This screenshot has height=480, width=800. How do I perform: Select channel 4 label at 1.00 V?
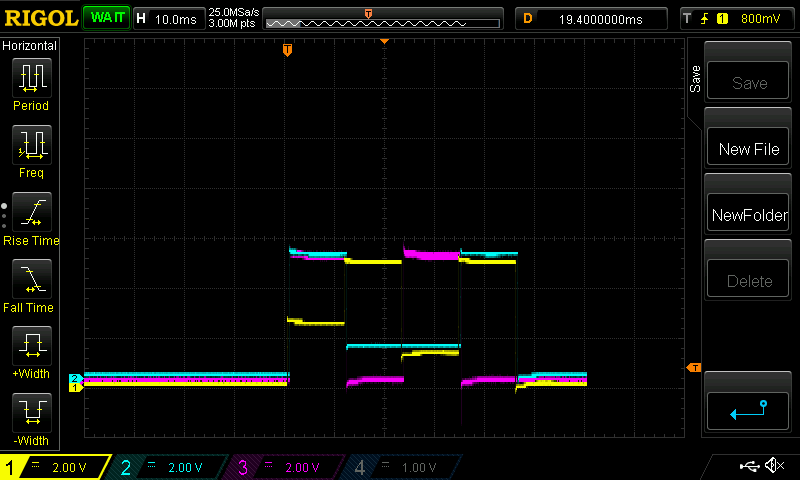[x=403, y=467]
